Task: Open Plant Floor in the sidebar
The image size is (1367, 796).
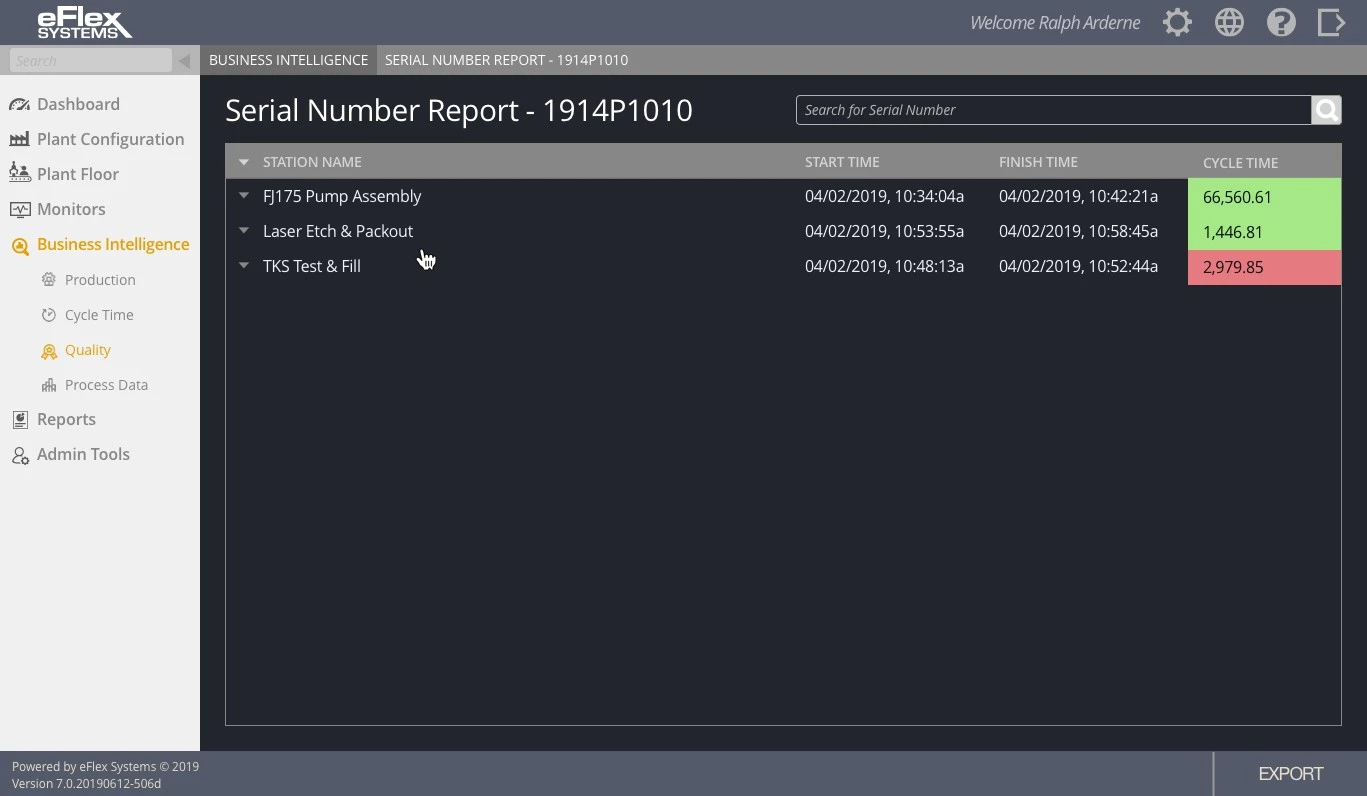Action: [77, 174]
